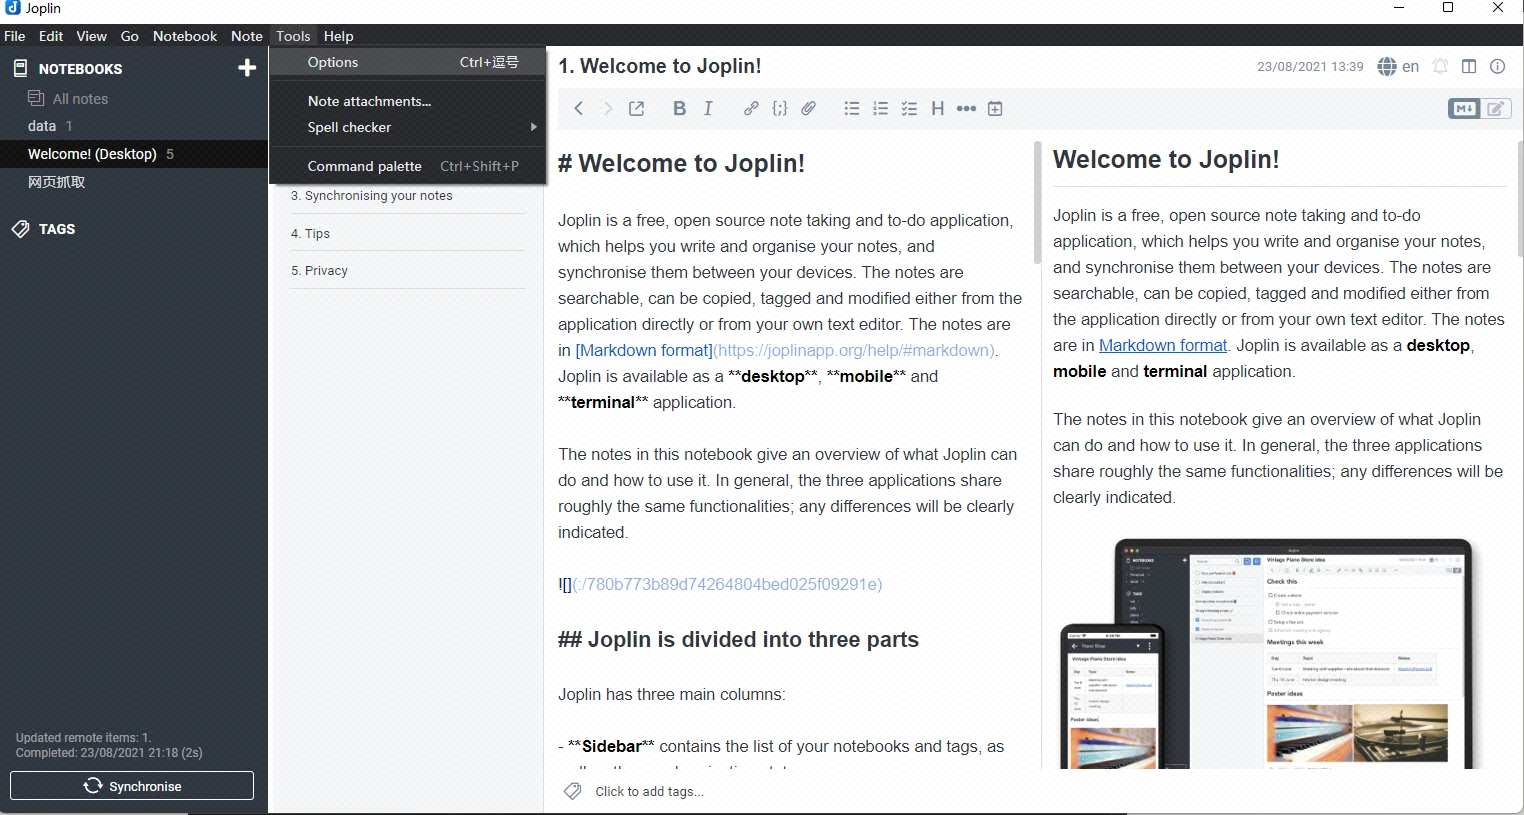Apply bold formatting
Viewport: 1524px width, 815px height.
679,109
